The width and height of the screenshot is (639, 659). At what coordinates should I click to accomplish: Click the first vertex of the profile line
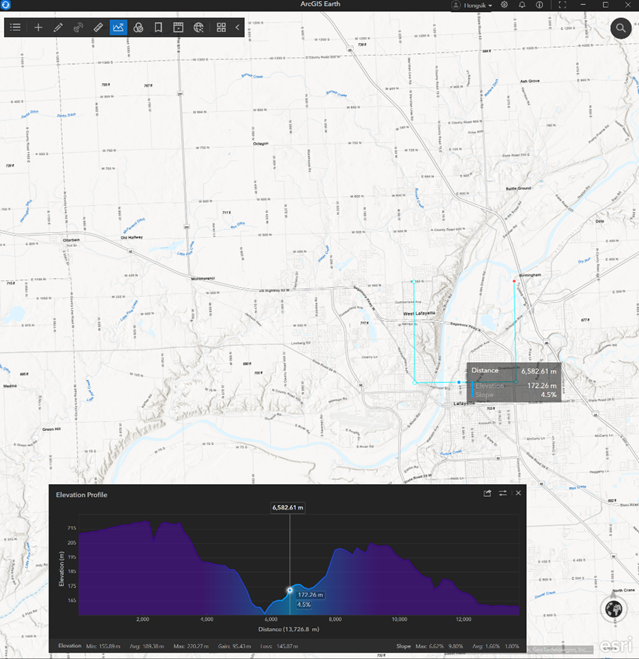pyautogui.click(x=414, y=282)
